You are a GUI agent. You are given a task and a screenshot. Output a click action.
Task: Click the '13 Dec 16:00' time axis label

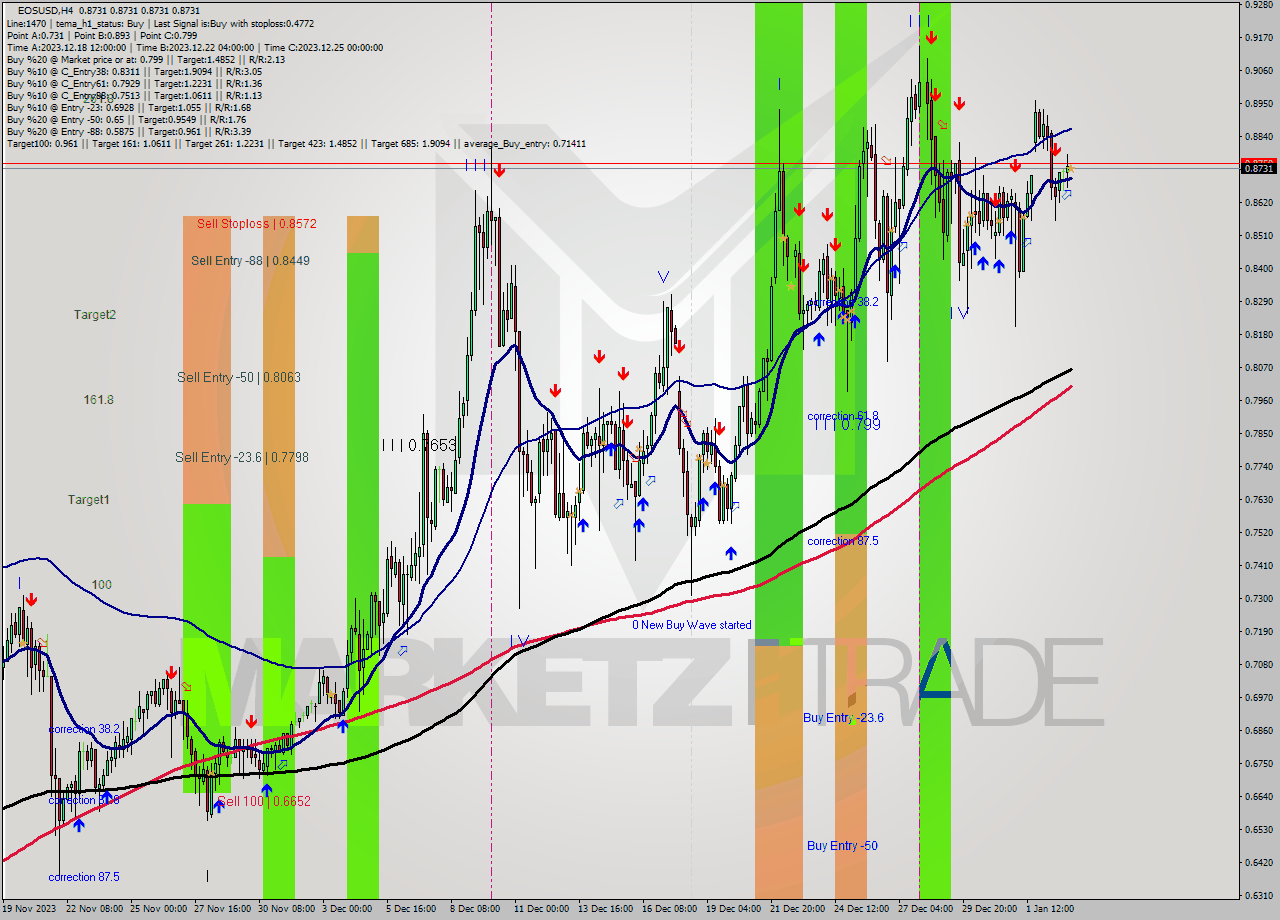point(608,909)
